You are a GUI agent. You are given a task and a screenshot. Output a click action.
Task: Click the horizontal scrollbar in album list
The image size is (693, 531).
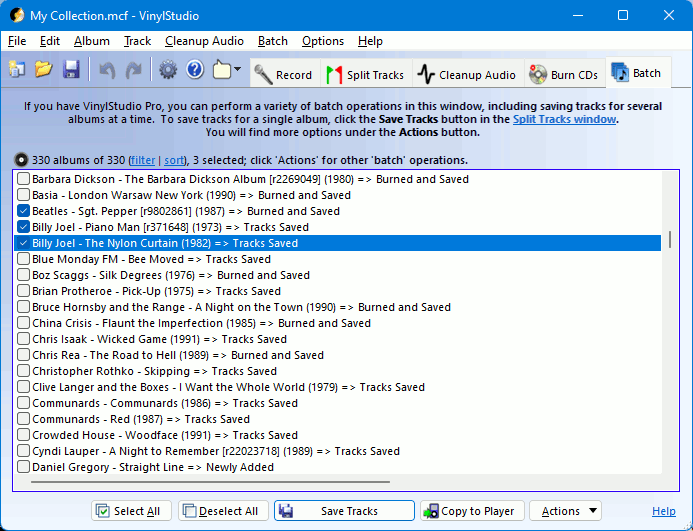pyautogui.click(x=210, y=481)
